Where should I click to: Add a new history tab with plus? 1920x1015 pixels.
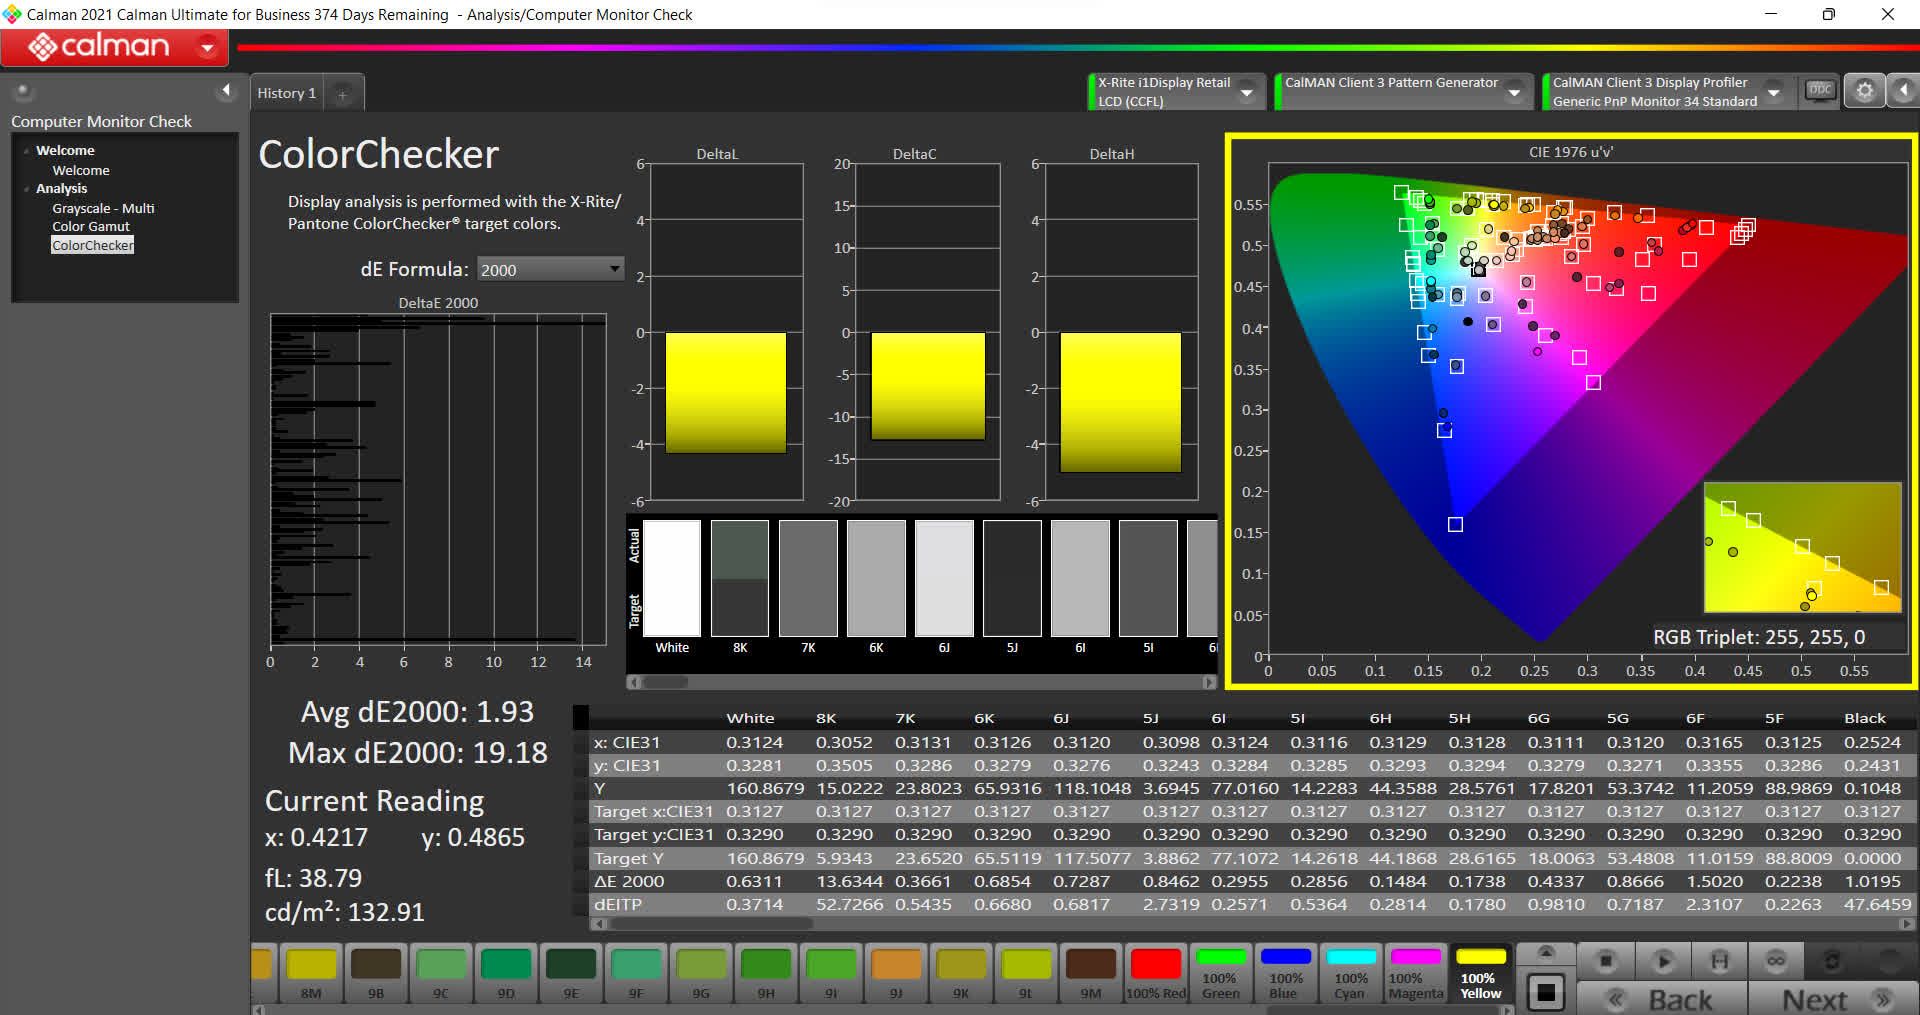pos(342,94)
